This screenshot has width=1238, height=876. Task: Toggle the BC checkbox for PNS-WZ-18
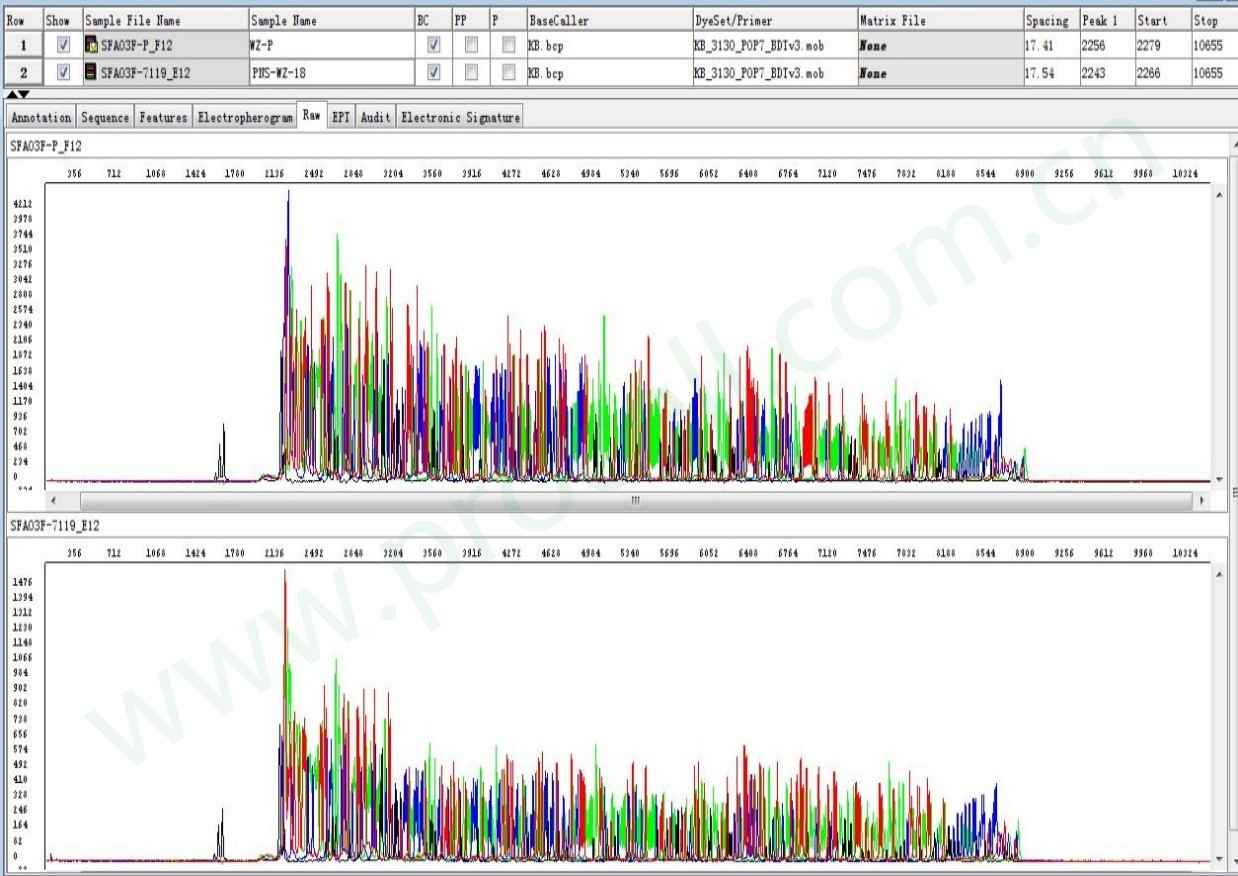pos(433,72)
